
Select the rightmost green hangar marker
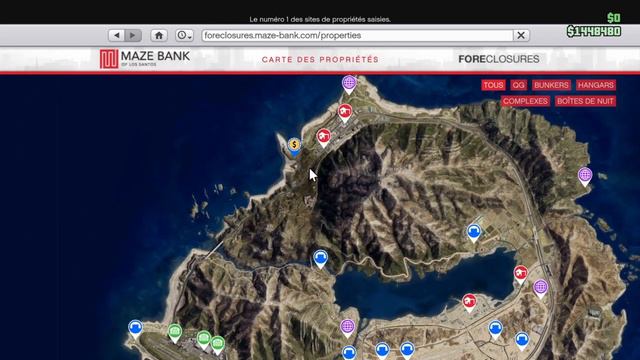click(218, 345)
